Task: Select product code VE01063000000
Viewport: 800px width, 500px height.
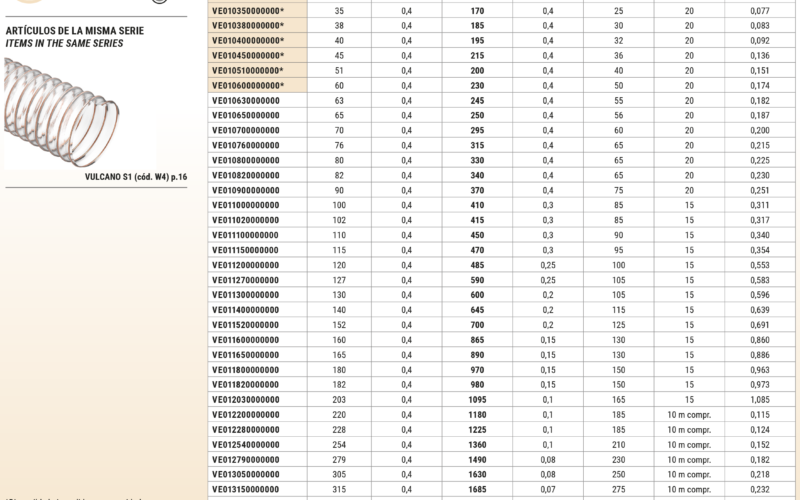Action: pos(245,100)
